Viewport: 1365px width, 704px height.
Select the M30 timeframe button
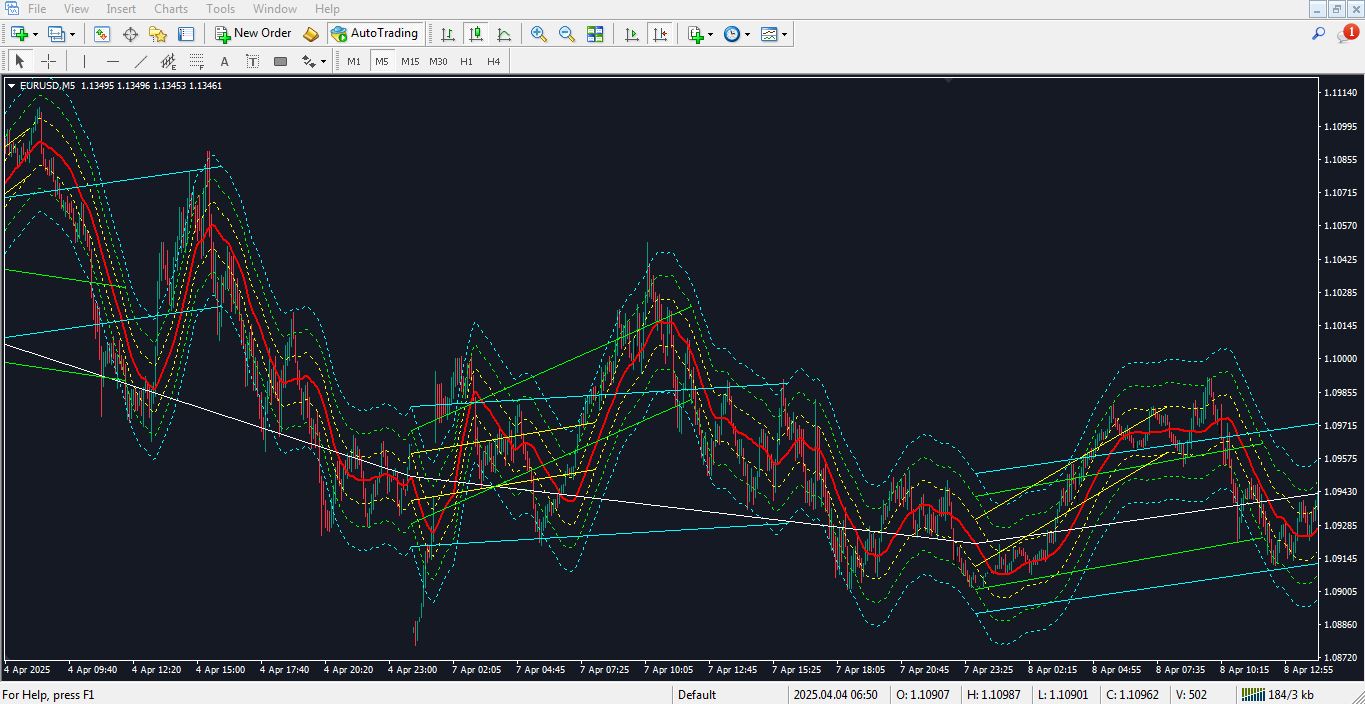click(438, 61)
